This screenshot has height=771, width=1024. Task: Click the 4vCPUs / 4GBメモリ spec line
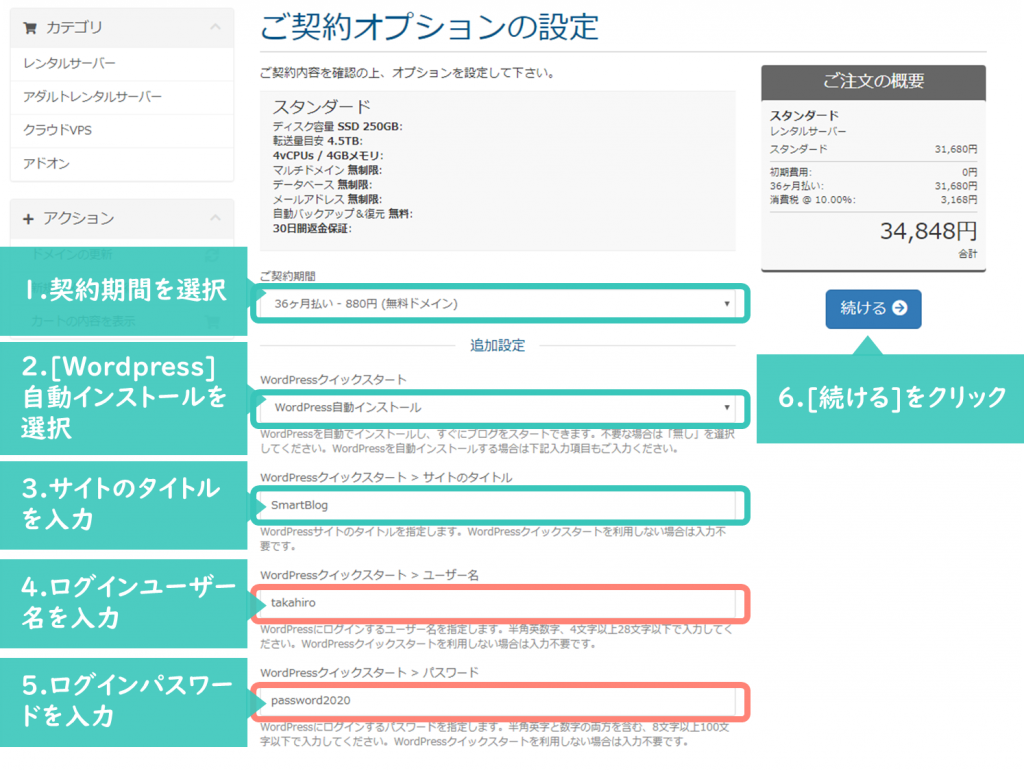coord(328,155)
